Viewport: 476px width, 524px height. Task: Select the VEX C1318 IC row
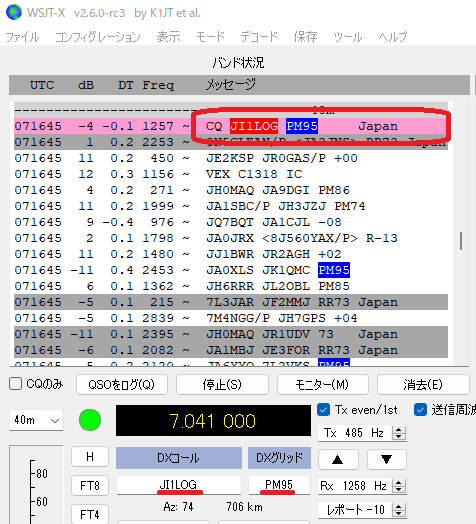pos(231,174)
